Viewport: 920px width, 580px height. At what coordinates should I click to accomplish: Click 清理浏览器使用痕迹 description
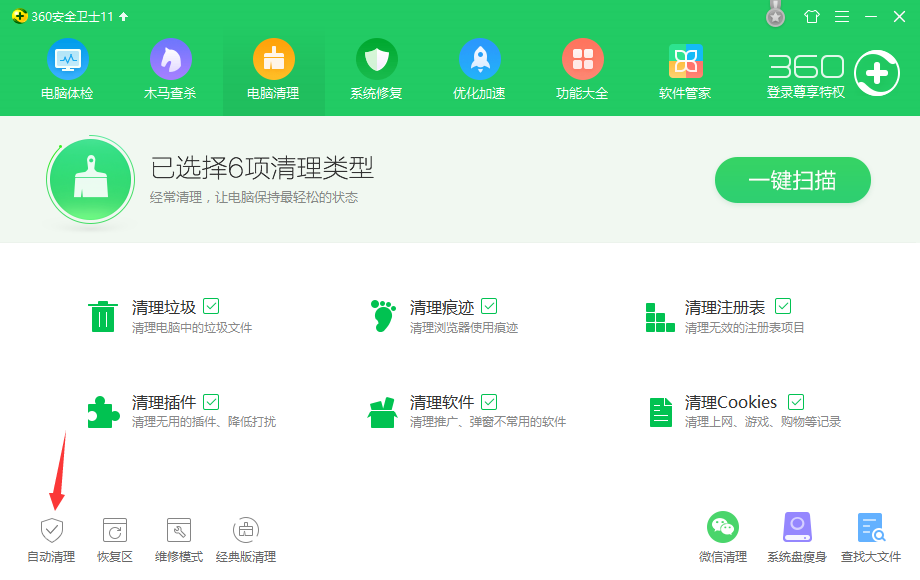pyautogui.click(x=464, y=328)
